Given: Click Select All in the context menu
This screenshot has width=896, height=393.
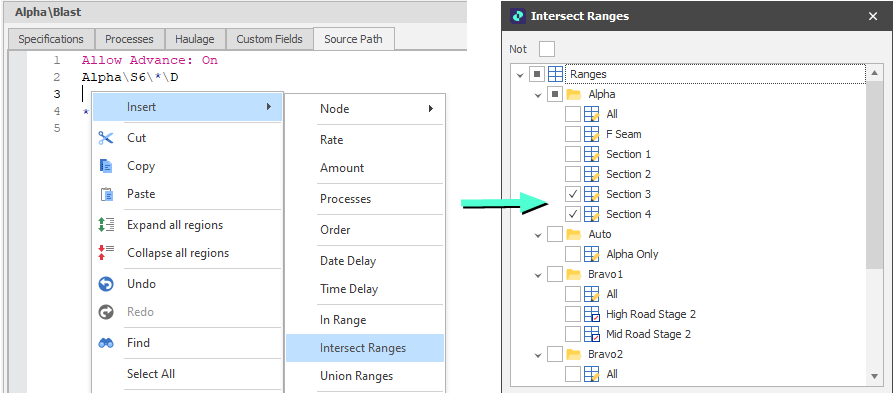Looking at the screenshot, I should pyautogui.click(x=187, y=374).
